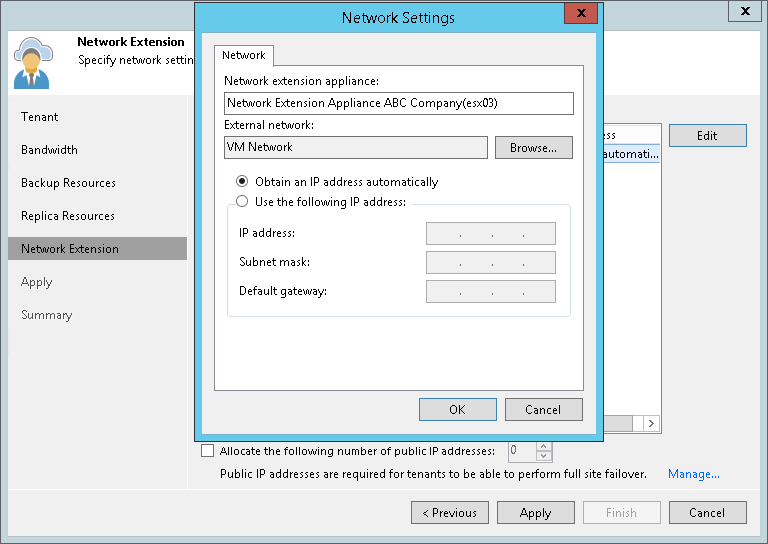Image resolution: width=768 pixels, height=544 pixels.
Task: Go to Replica Resources step
Action: (x=68, y=216)
